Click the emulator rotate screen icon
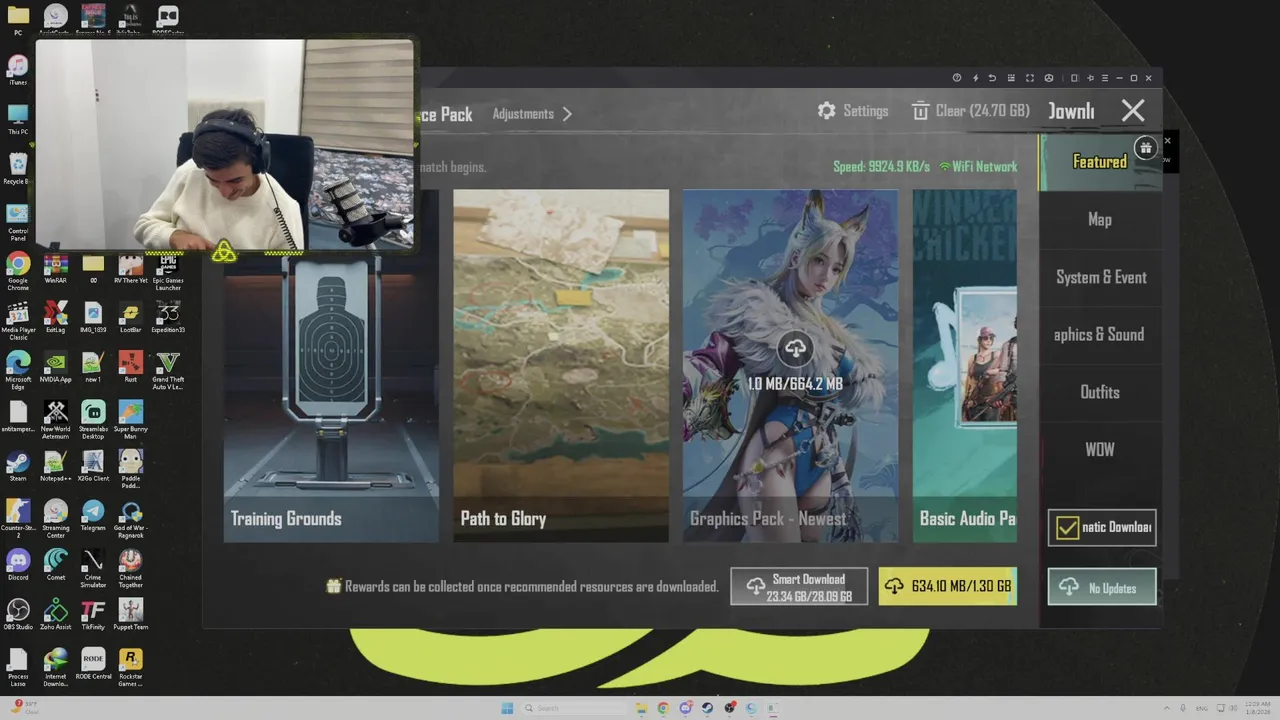Viewport: 1280px width, 720px height. tap(1074, 78)
